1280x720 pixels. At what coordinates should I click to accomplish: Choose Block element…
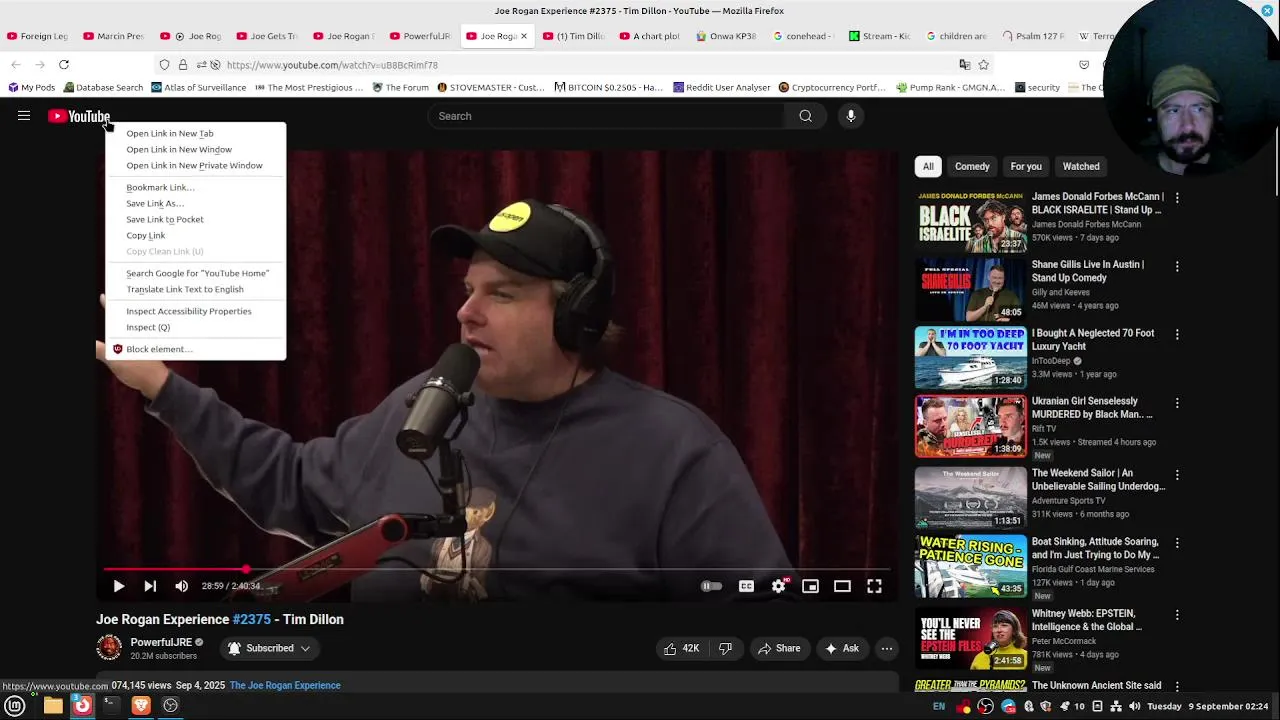(195, 349)
